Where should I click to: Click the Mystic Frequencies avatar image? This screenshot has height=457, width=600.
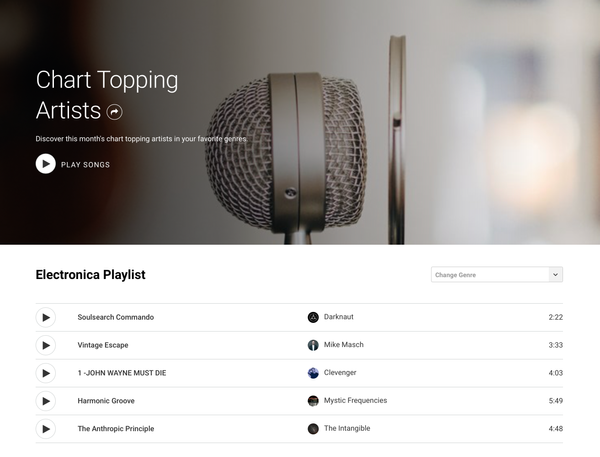tap(313, 401)
